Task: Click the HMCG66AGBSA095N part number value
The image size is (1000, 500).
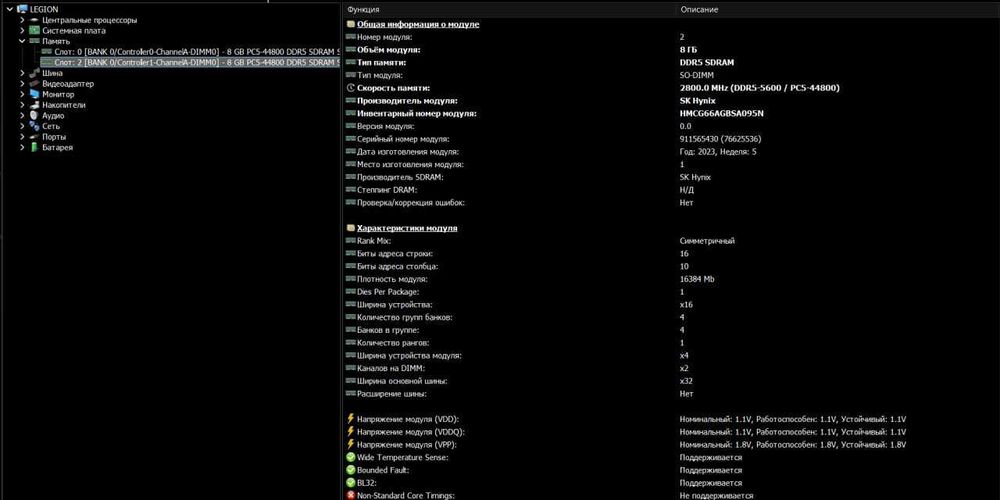Action: point(721,114)
